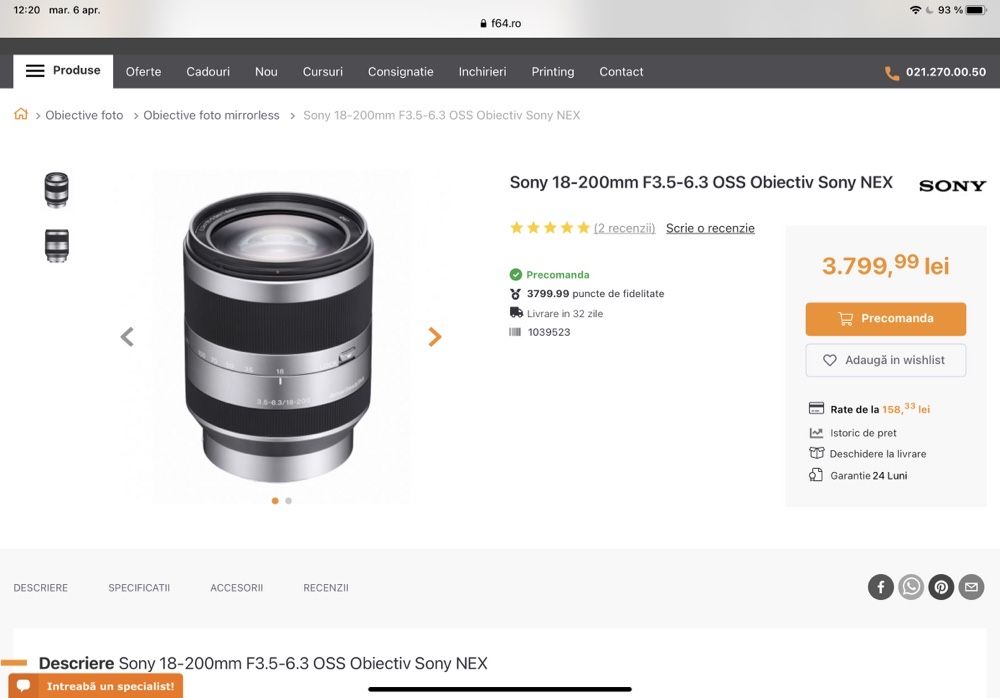Go to Cadouri section

tap(208, 71)
